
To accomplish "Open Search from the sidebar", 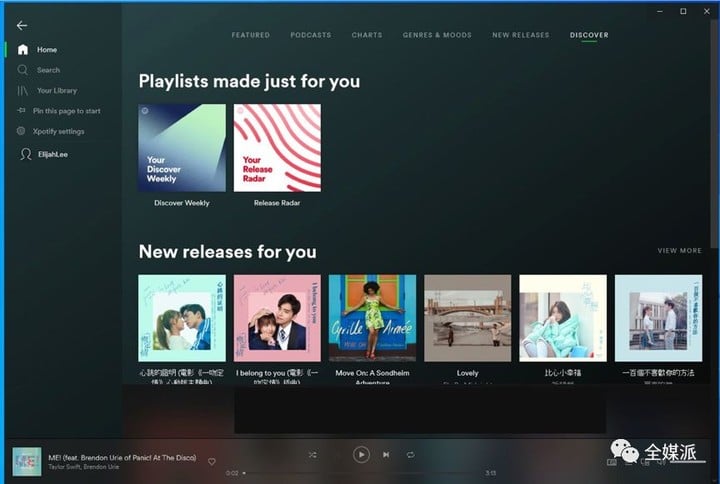I will (49, 70).
